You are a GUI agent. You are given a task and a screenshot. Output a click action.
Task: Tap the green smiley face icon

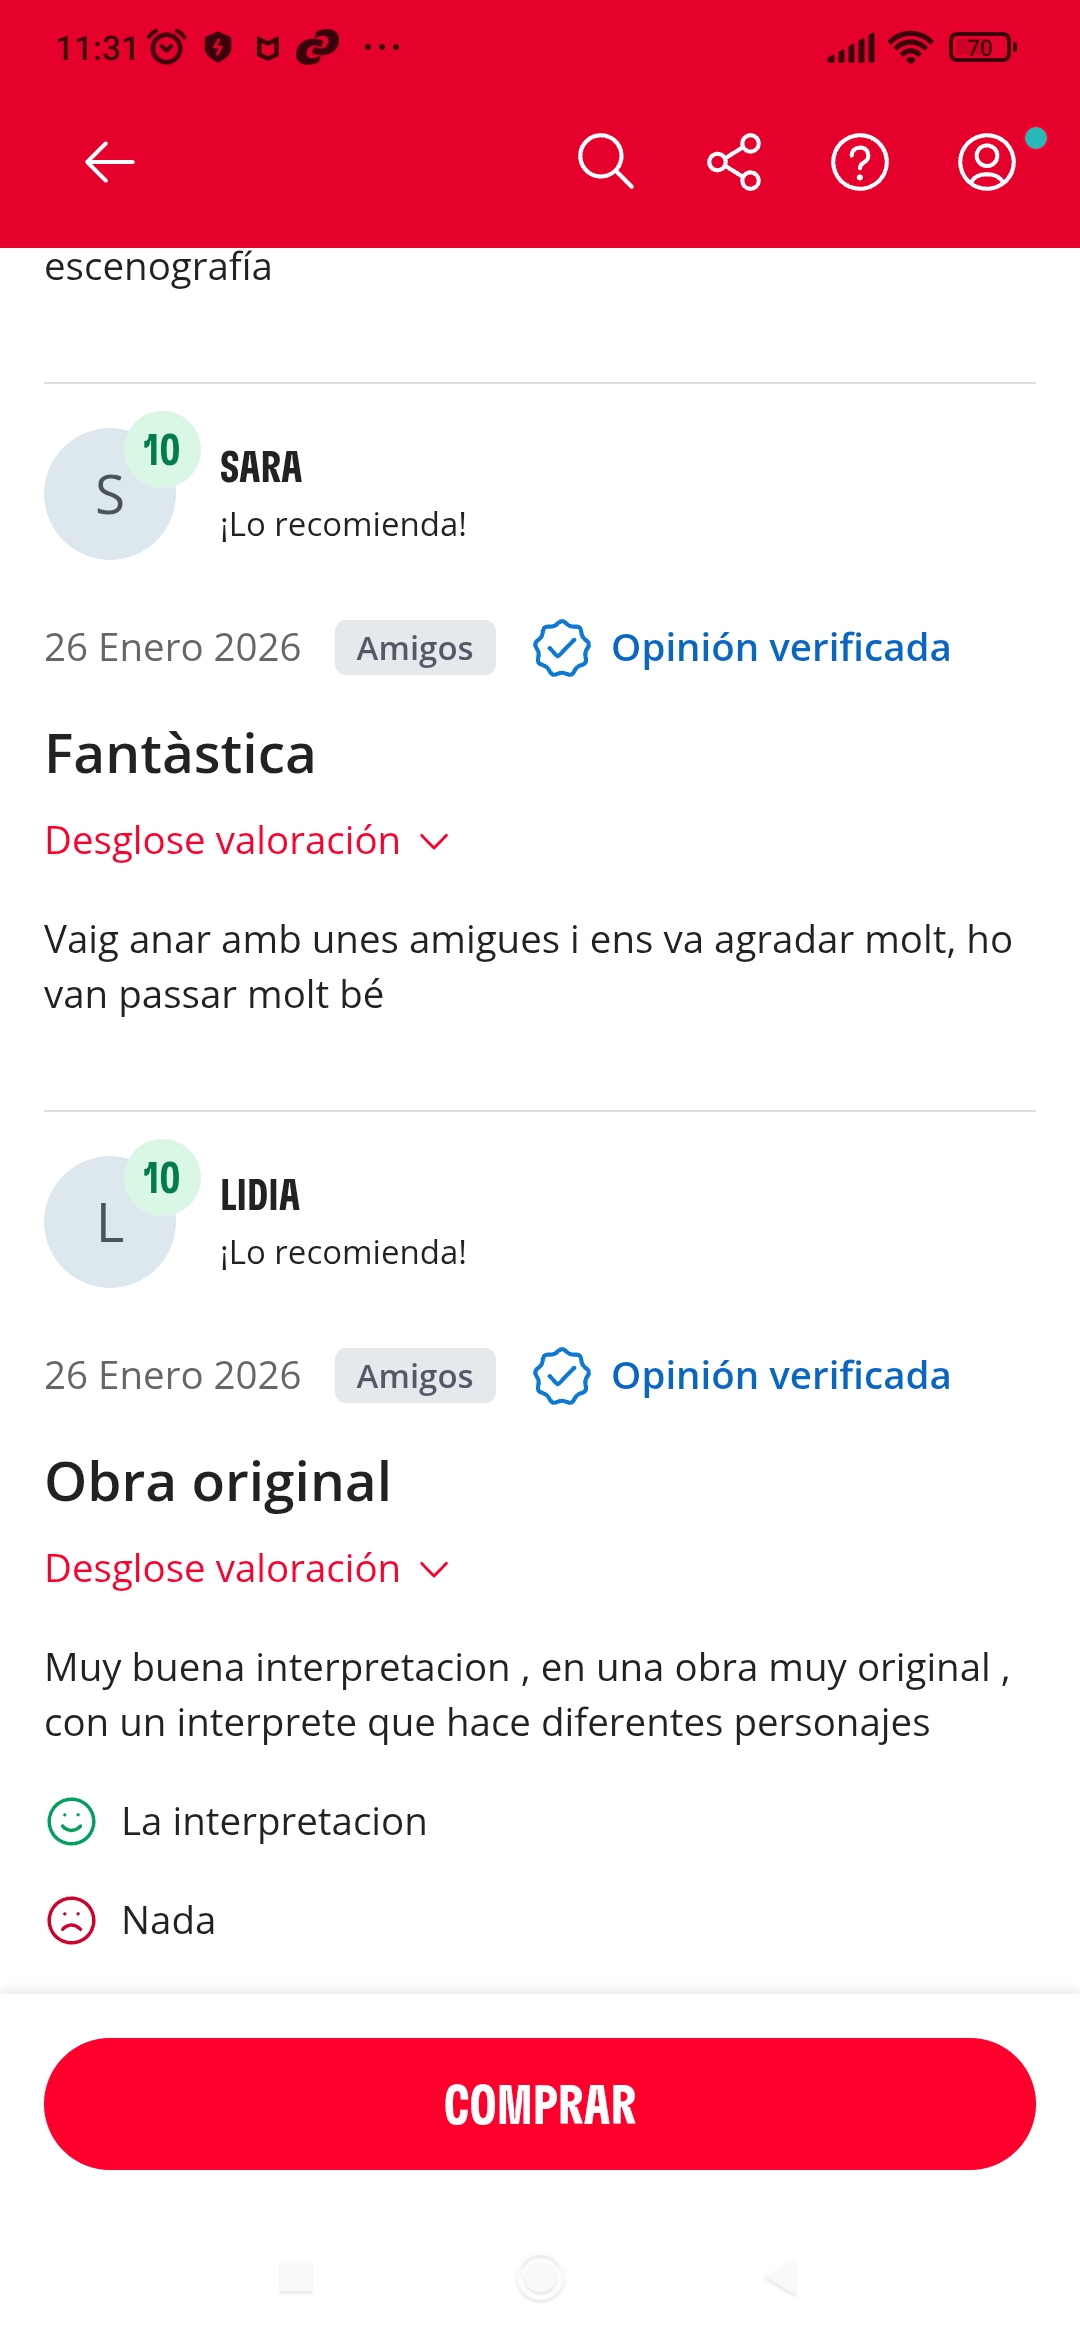coord(72,1822)
